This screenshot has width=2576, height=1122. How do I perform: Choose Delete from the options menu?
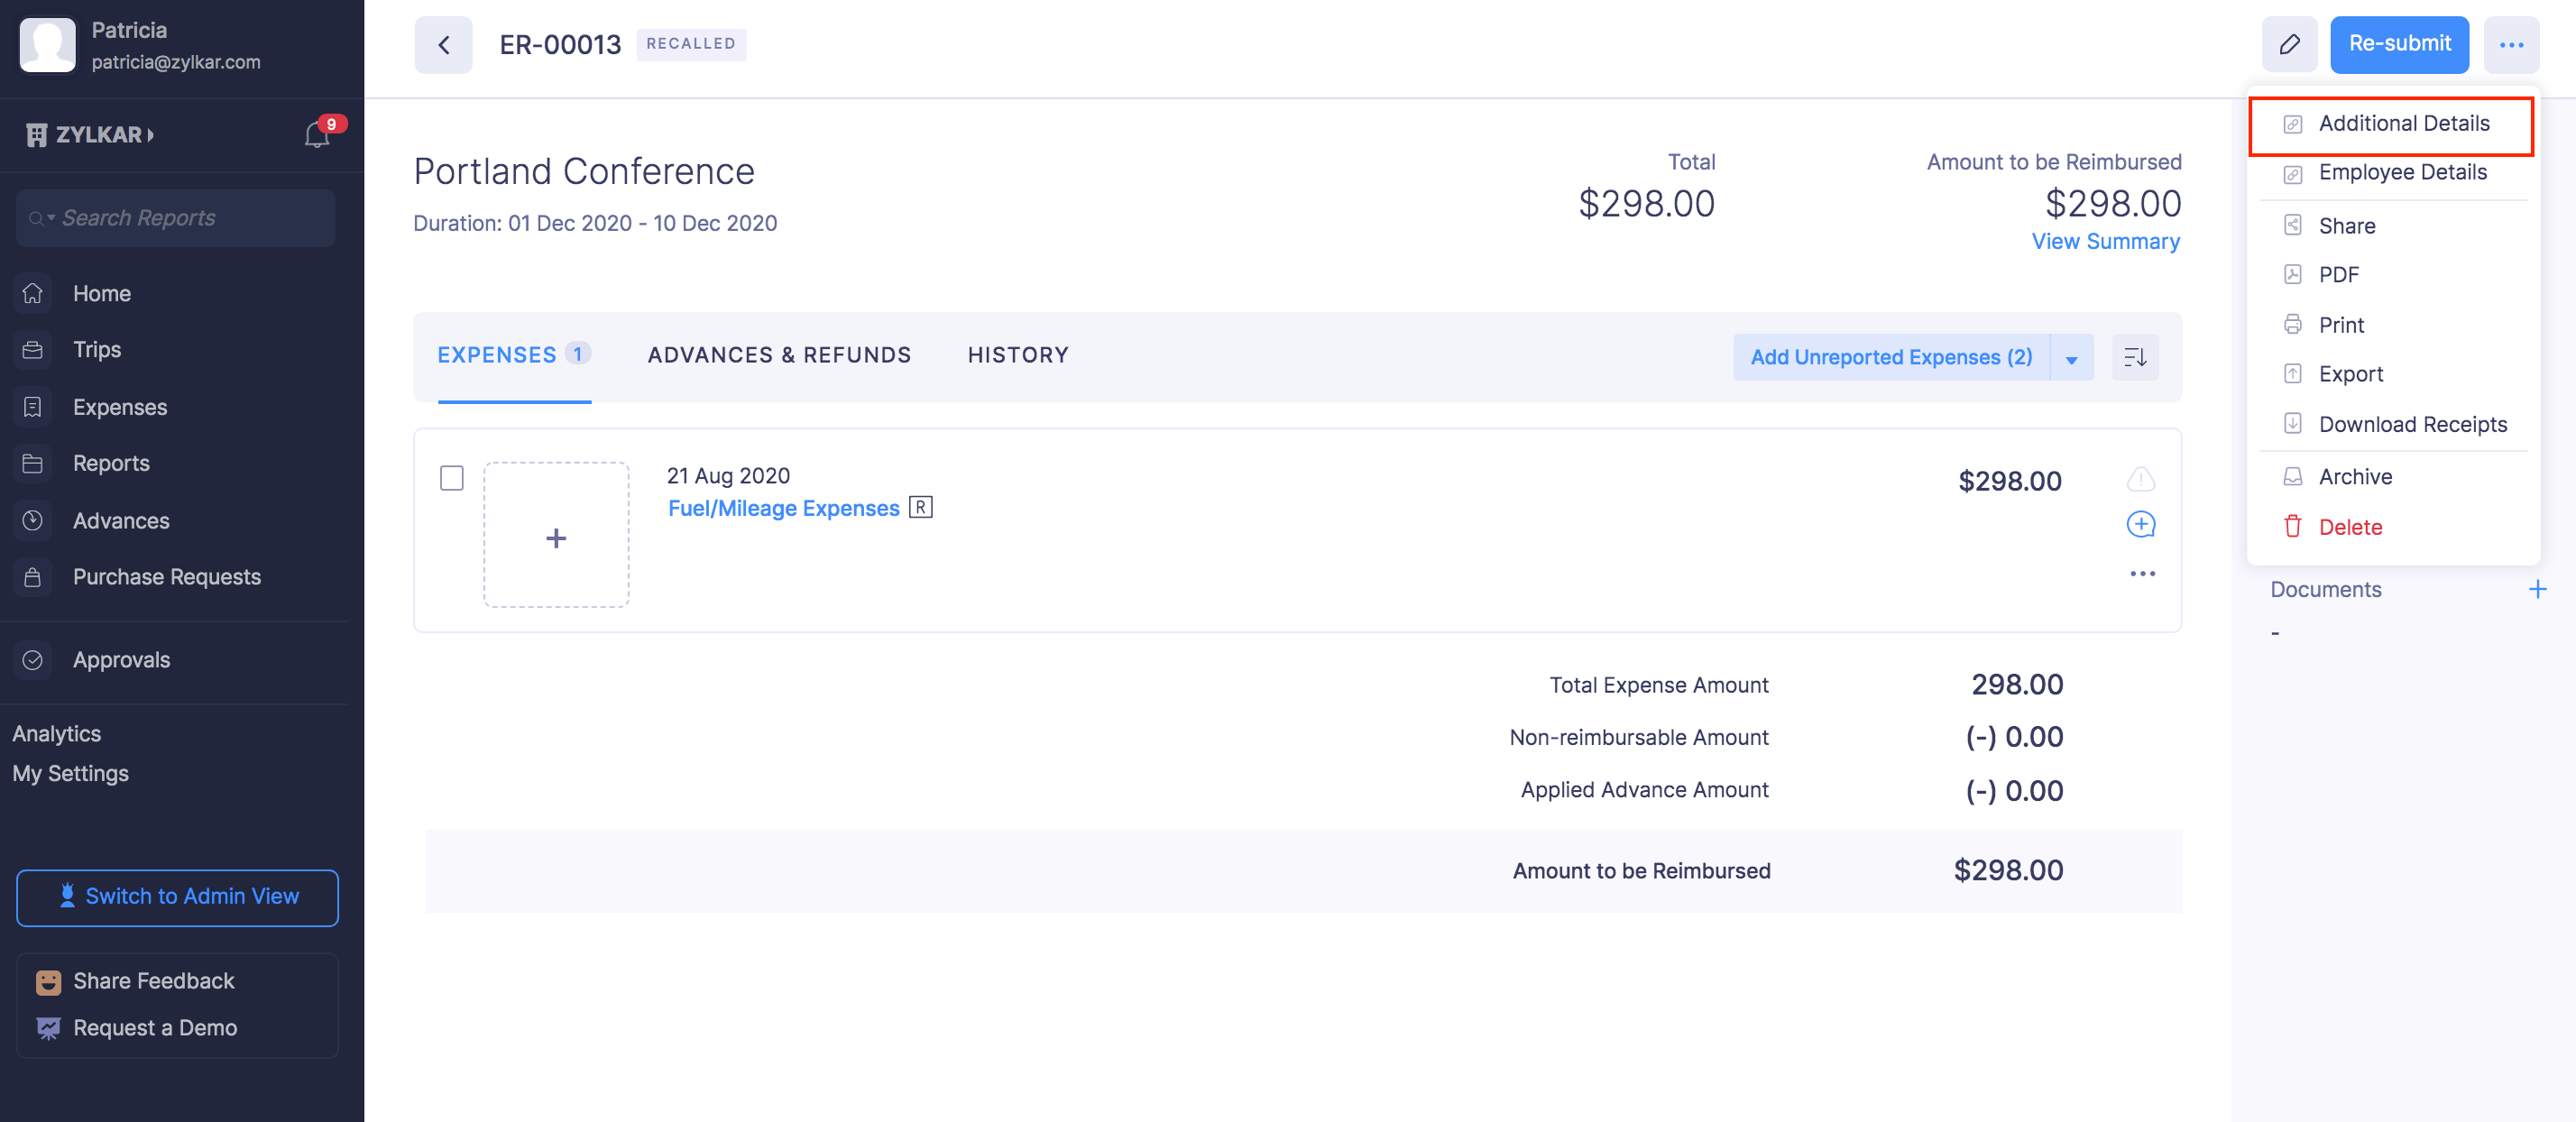[x=2350, y=527]
